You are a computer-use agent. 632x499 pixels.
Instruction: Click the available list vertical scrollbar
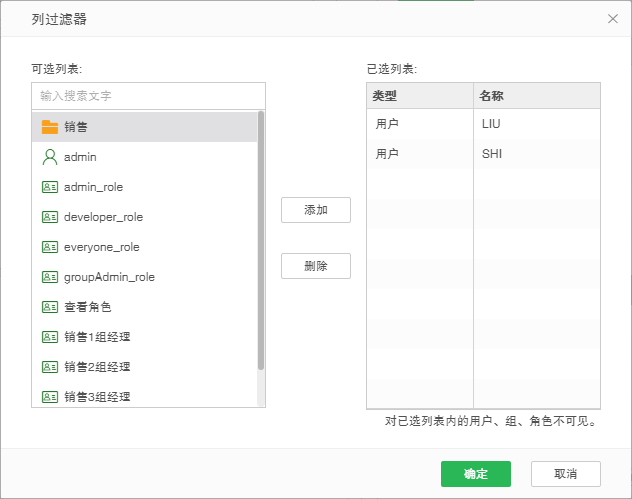click(x=261, y=240)
